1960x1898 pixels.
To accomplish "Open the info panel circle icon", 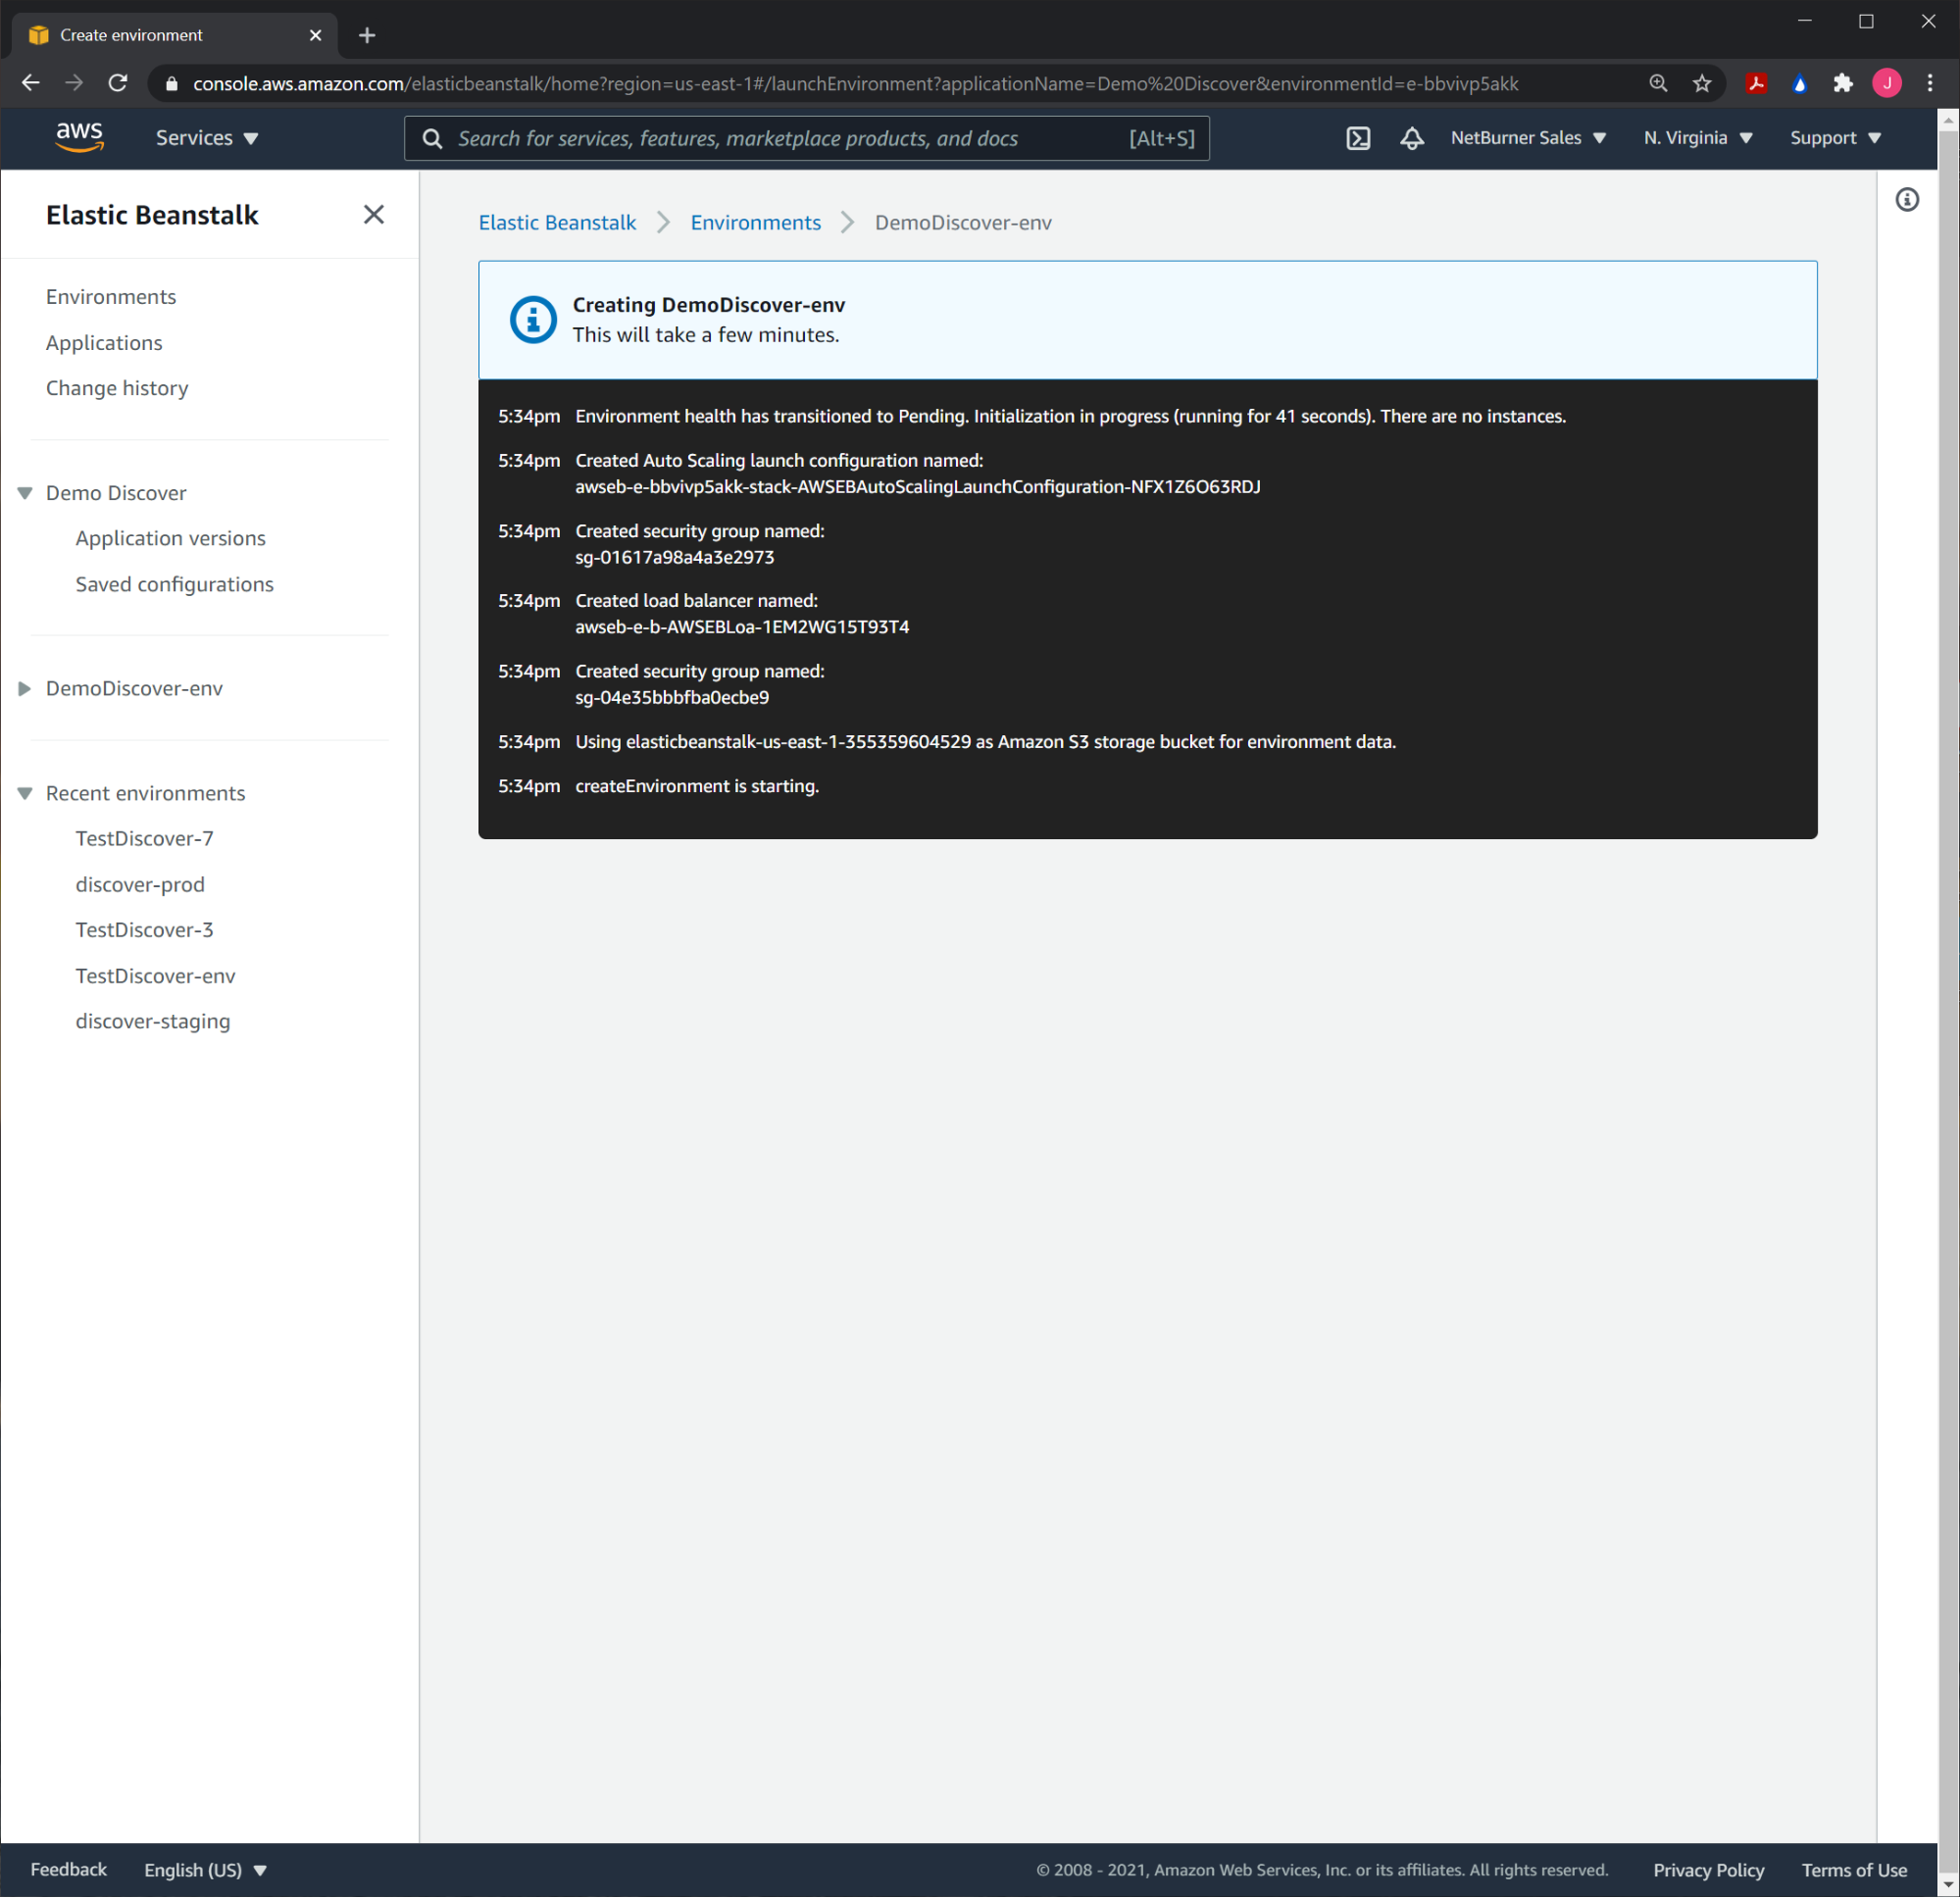I will [1907, 200].
